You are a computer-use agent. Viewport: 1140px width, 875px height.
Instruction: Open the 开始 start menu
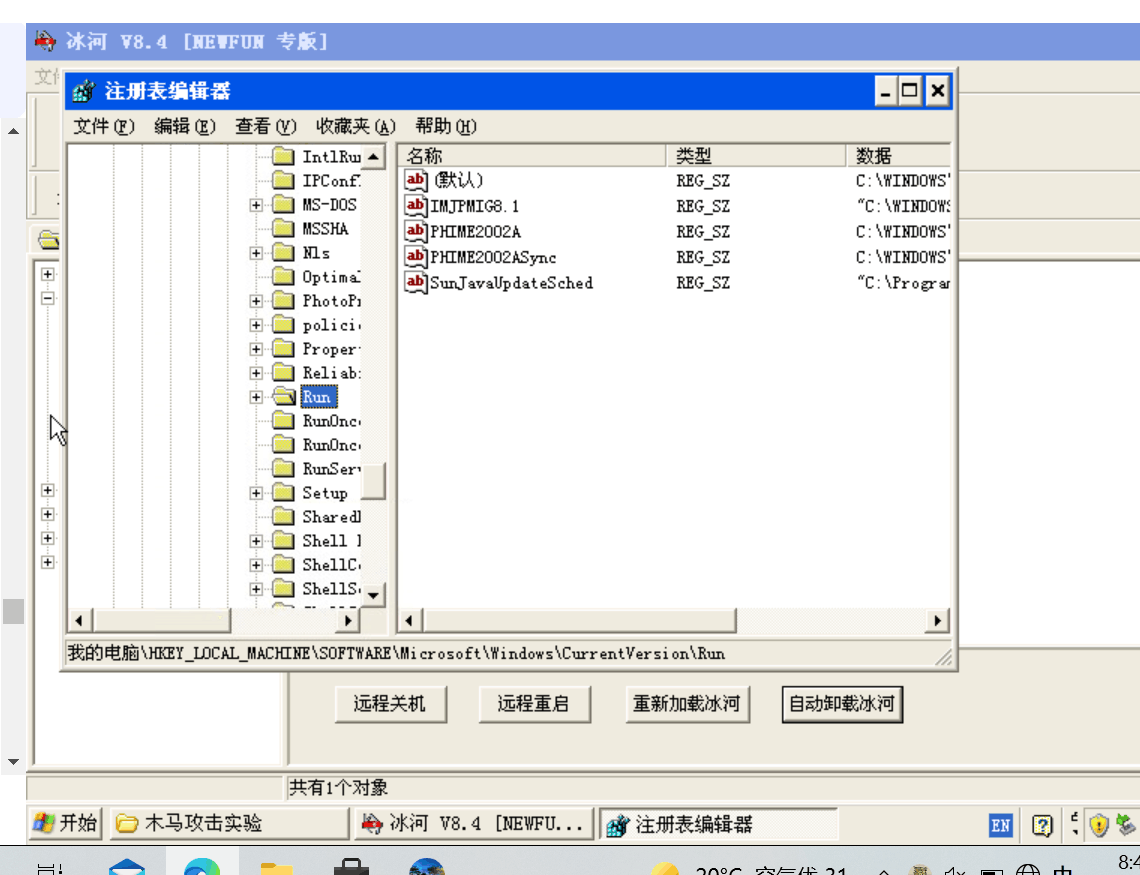click(65, 823)
